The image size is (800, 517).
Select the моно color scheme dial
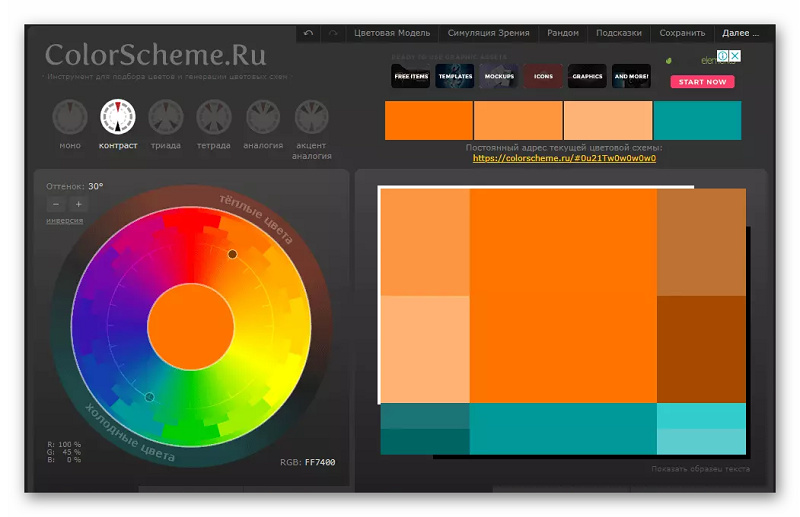[70, 117]
